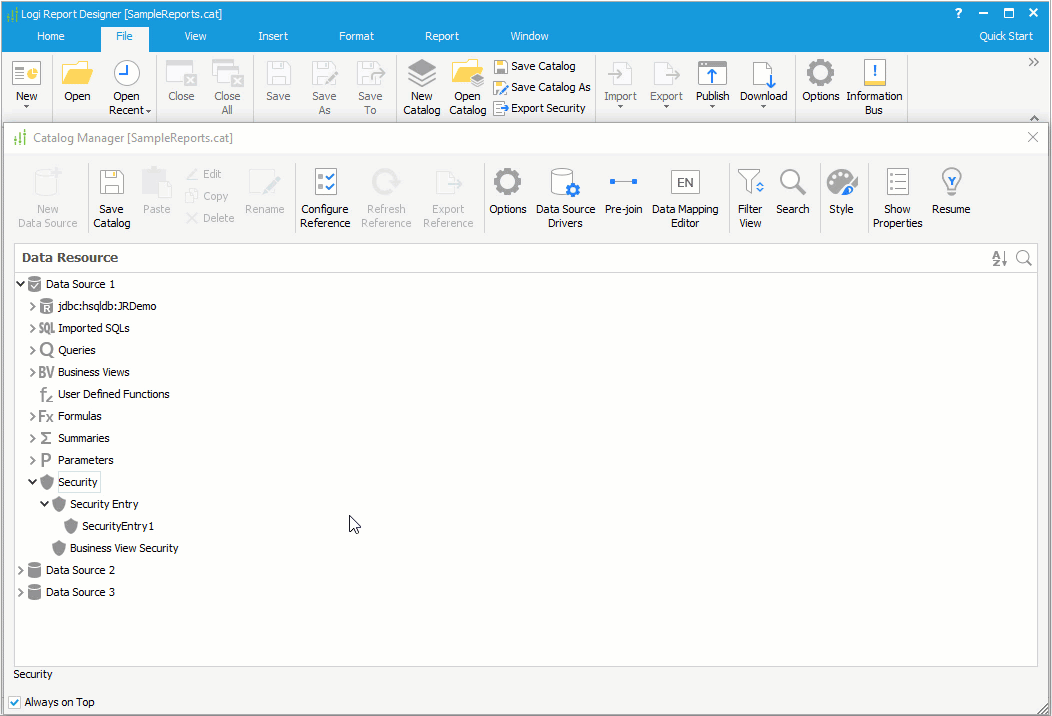This screenshot has width=1052, height=716.
Task: Uncheck the Always on Top checkbox
Action: (15, 702)
